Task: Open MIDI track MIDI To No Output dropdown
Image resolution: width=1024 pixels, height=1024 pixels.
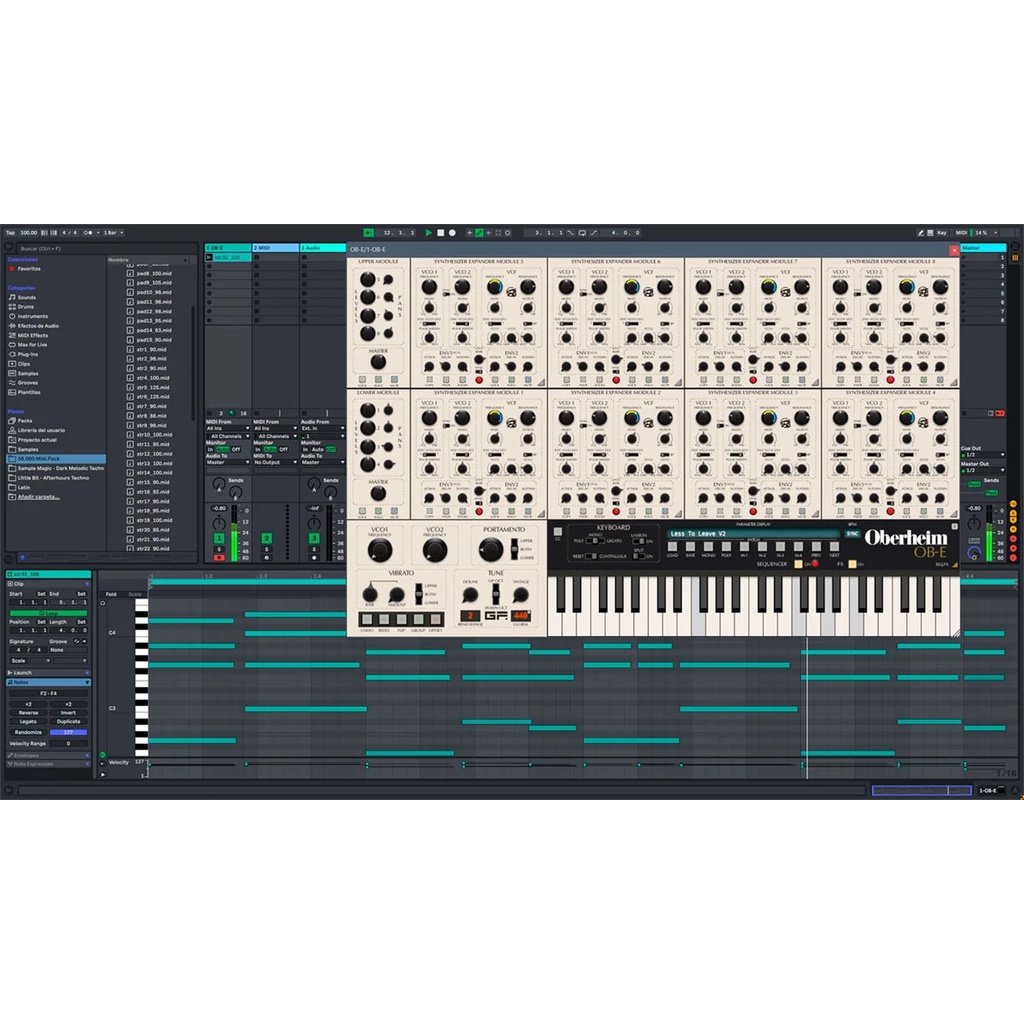Action: (276, 462)
